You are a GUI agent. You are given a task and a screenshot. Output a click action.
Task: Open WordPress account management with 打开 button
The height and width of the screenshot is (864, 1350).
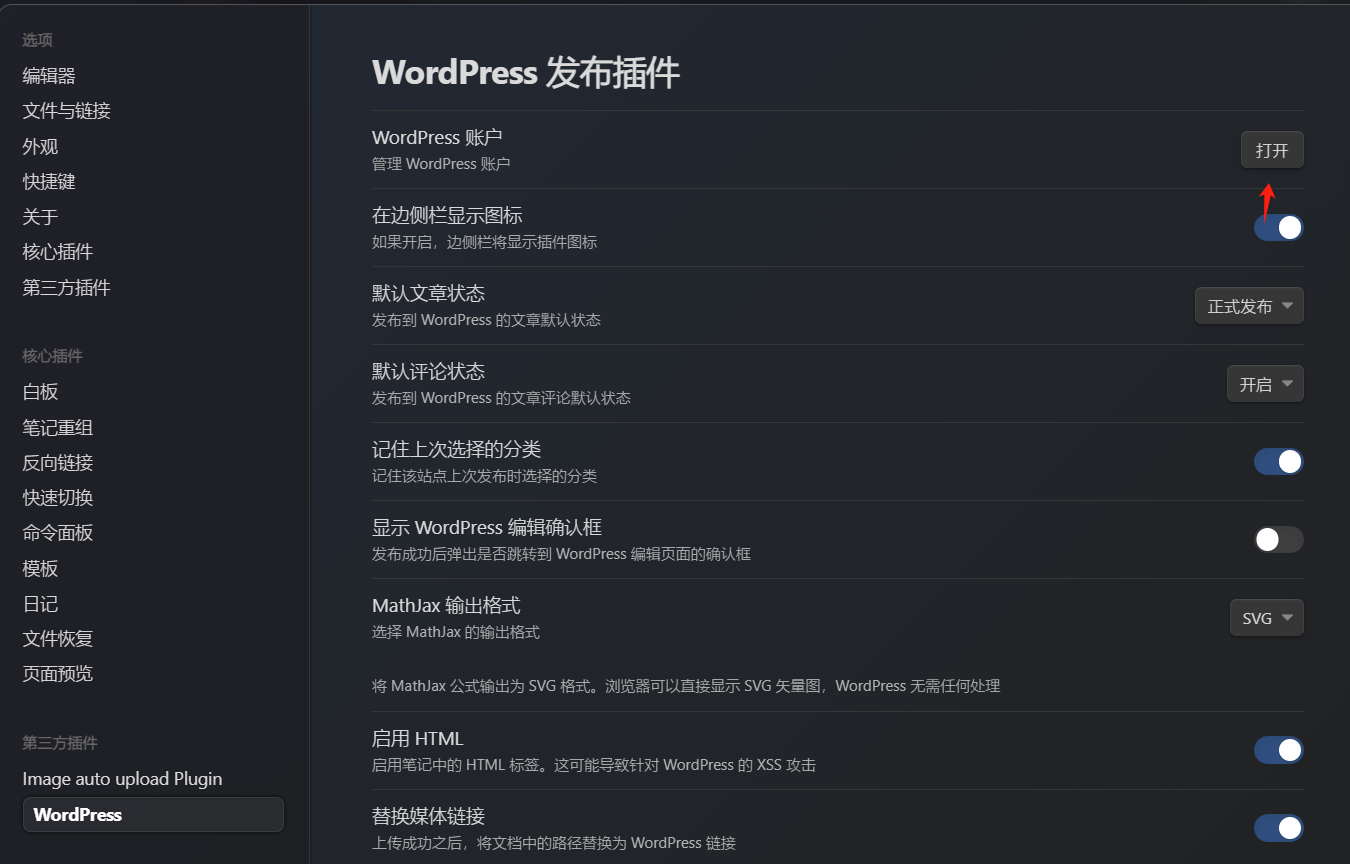click(1272, 149)
